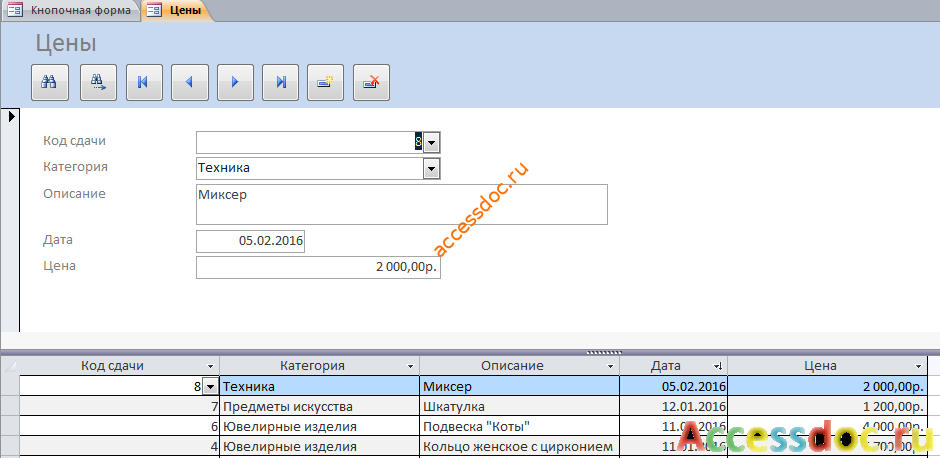Open the Категория combo box dropdown
940x458 pixels.
click(x=432, y=170)
